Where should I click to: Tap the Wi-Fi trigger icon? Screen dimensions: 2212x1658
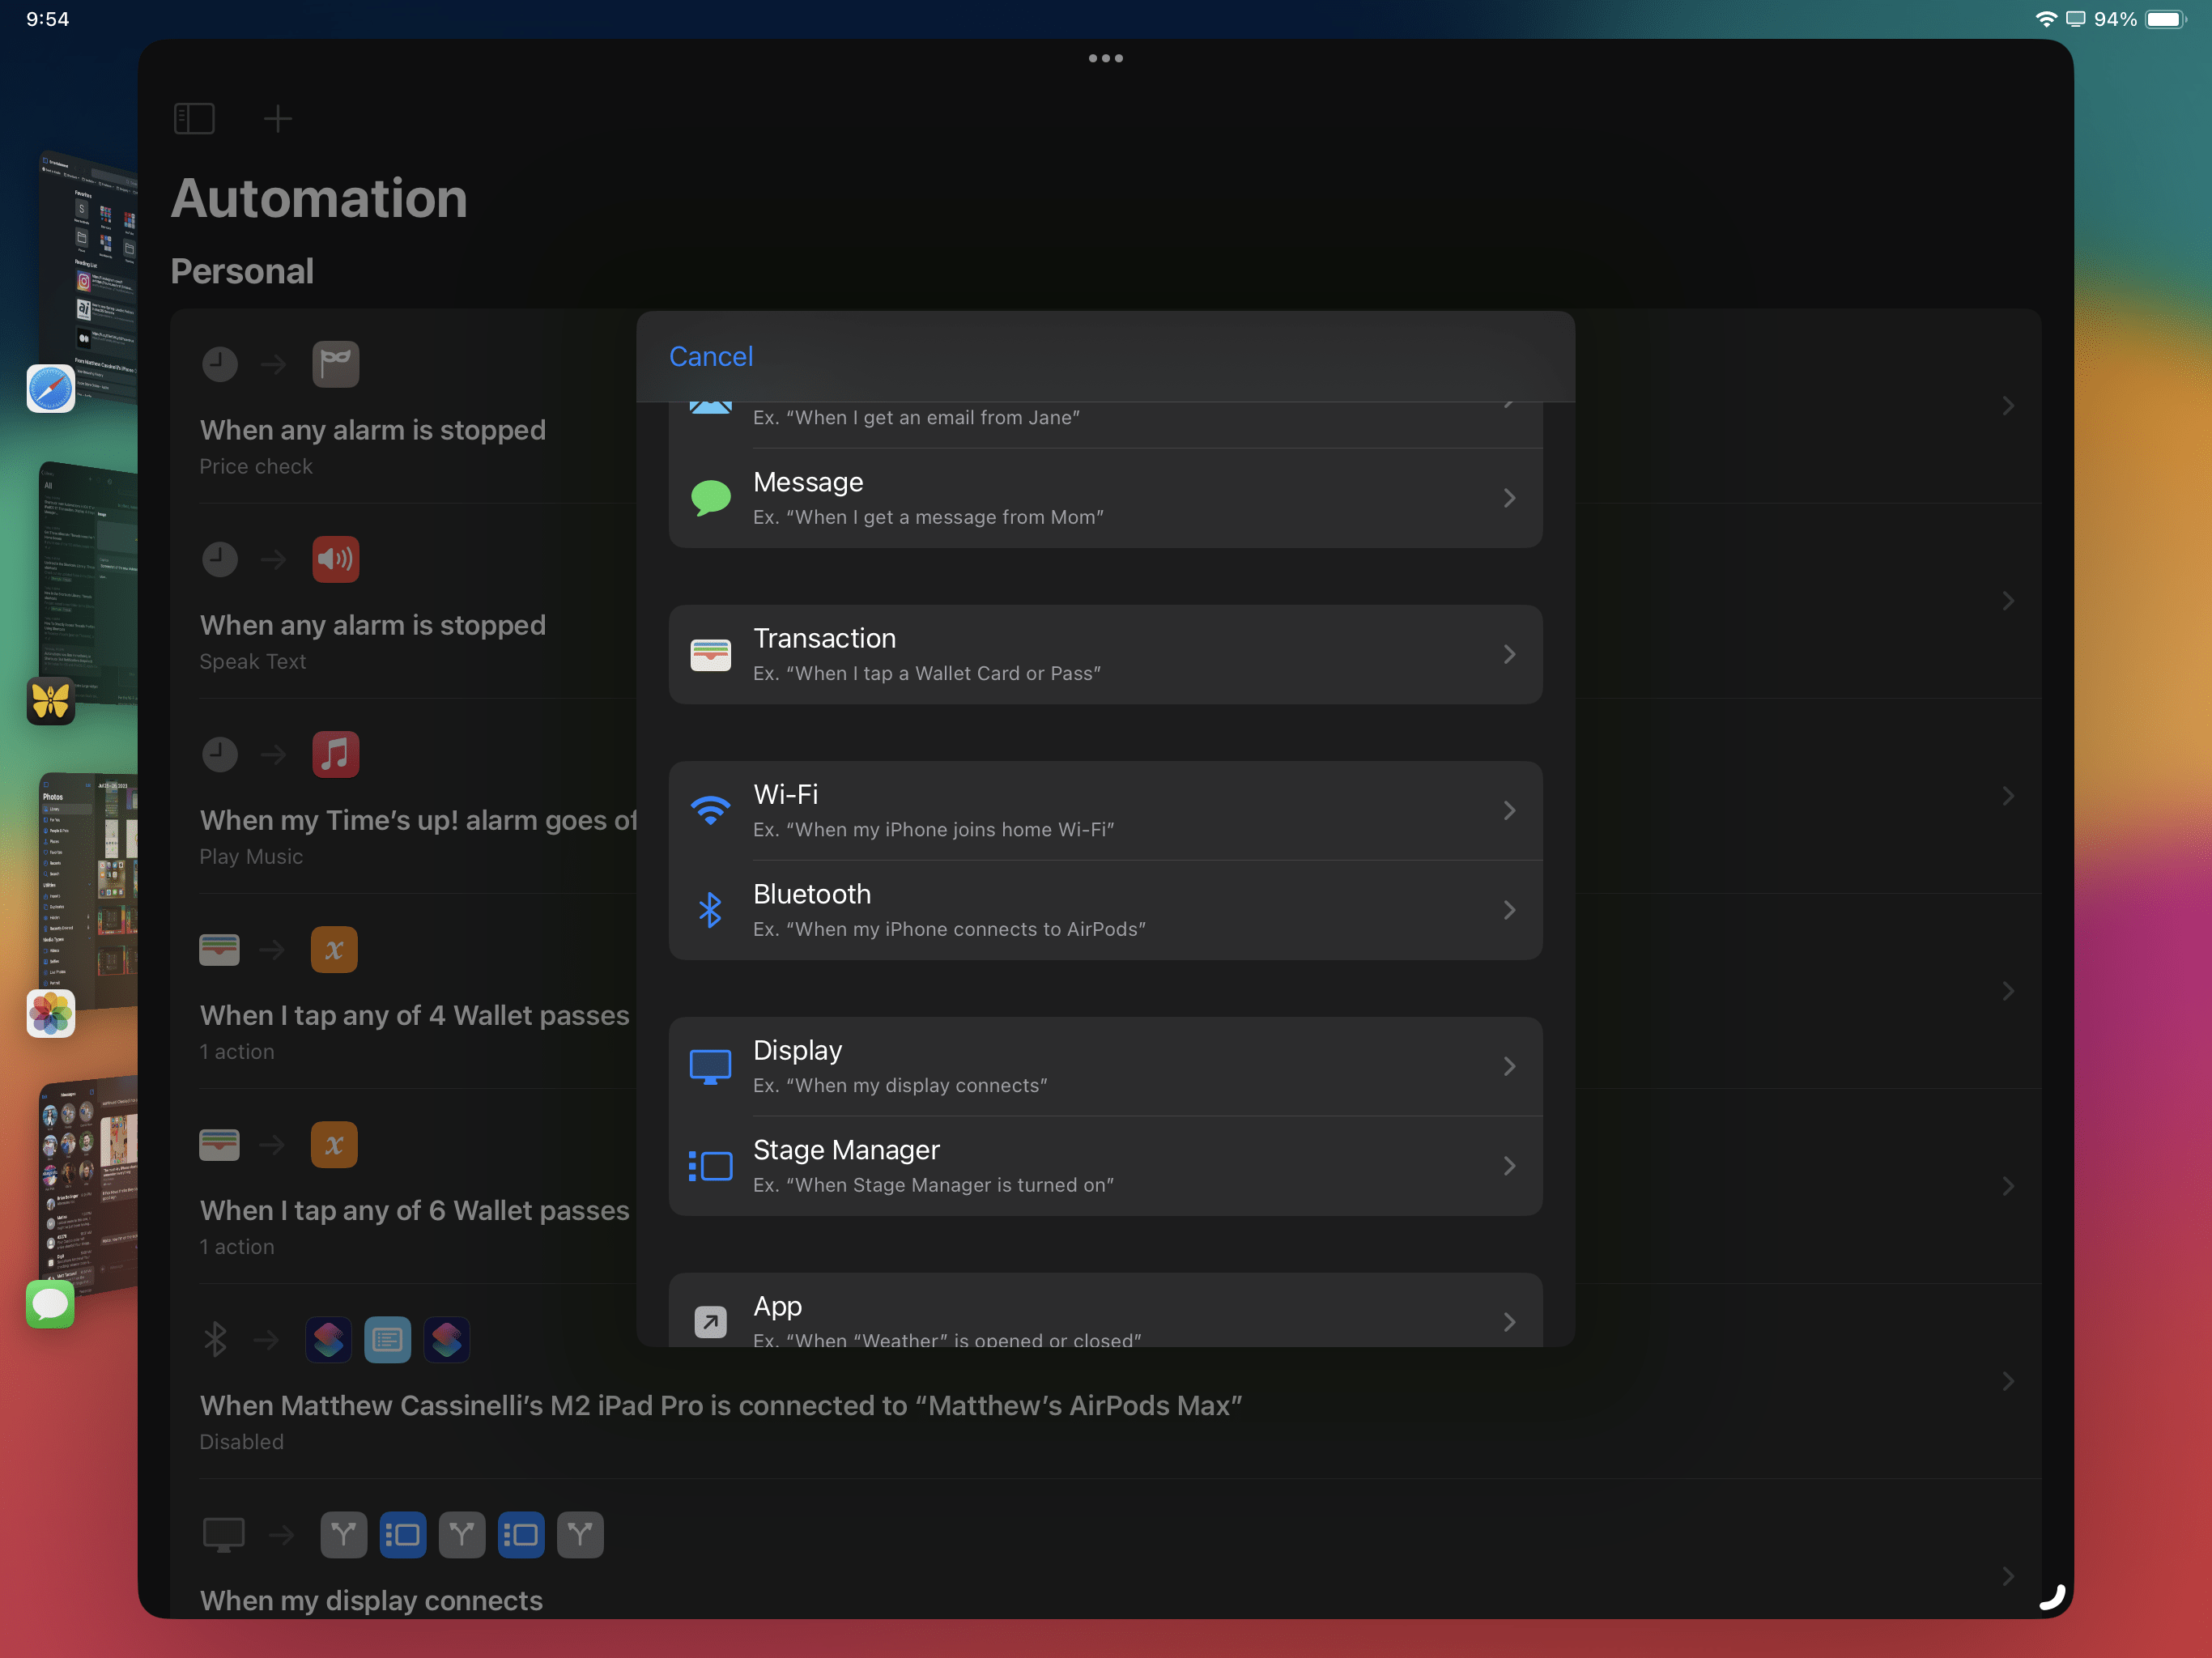pos(710,810)
